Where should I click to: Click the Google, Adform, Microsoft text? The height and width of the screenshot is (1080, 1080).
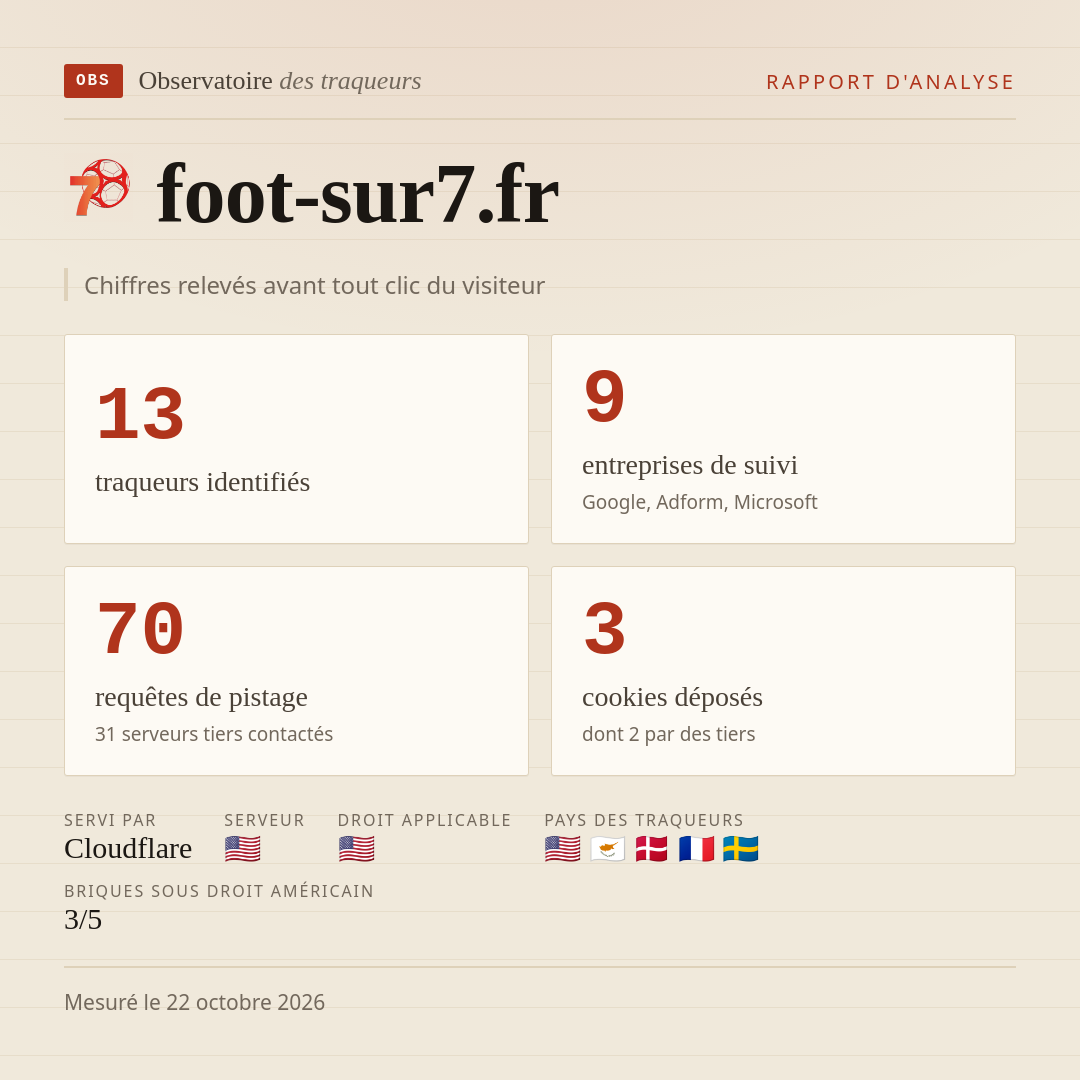click(700, 502)
